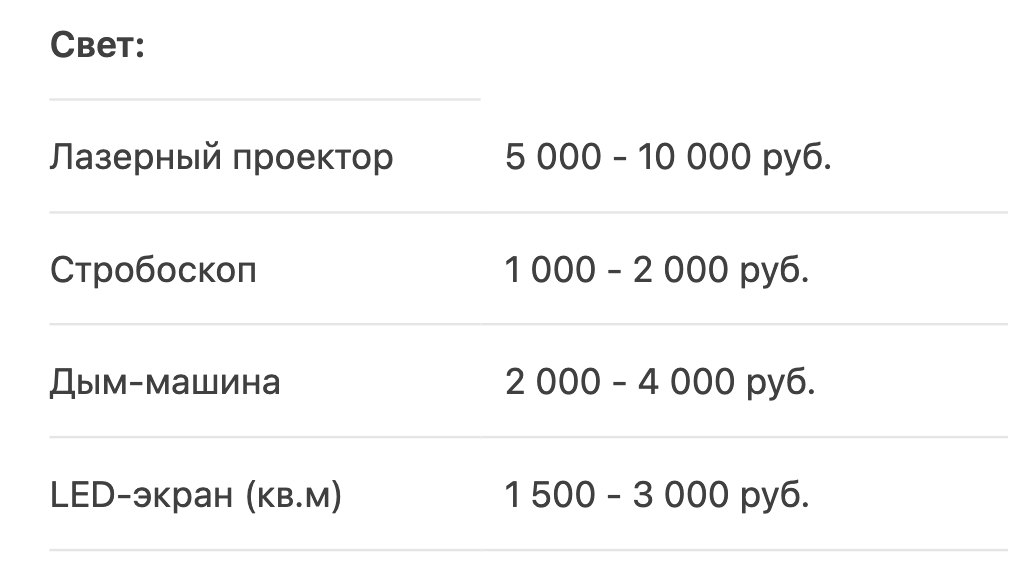Select the "Лазерный проектор" item name

221,157
